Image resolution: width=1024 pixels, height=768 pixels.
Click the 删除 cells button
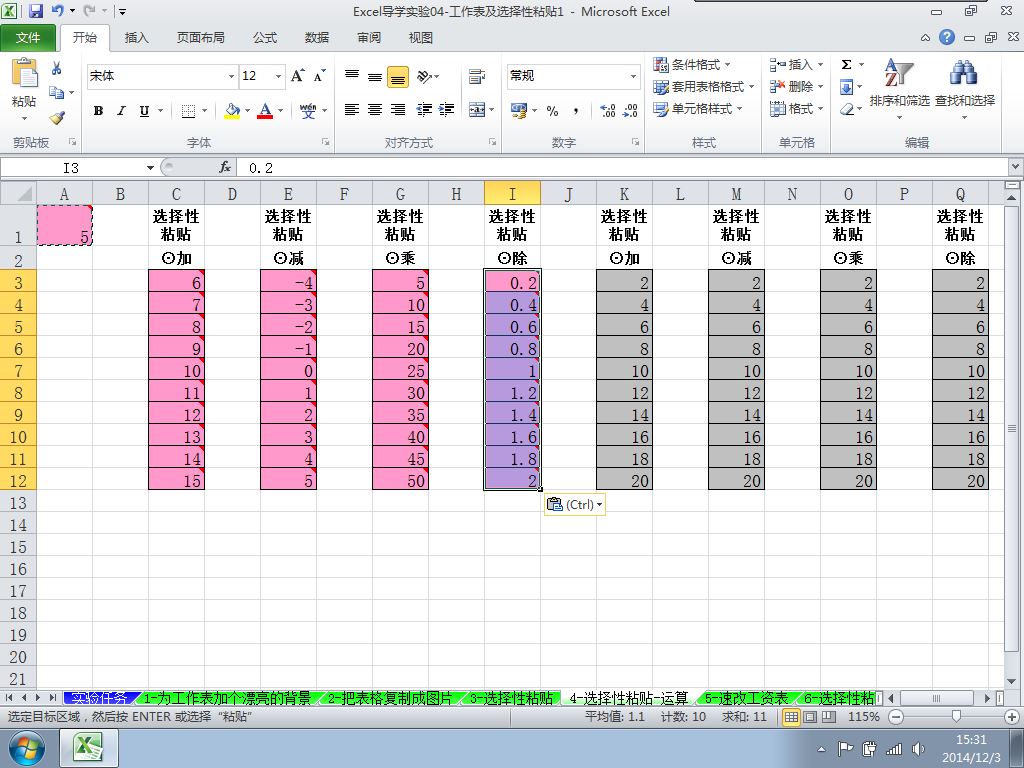tap(797, 87)
